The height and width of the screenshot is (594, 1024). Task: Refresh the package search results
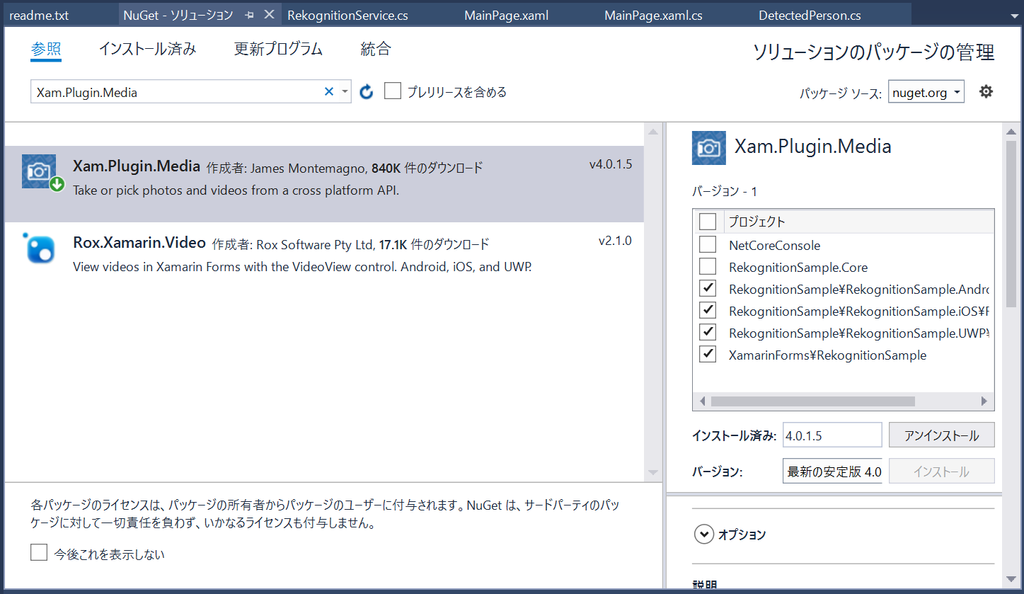coord(366,92)
